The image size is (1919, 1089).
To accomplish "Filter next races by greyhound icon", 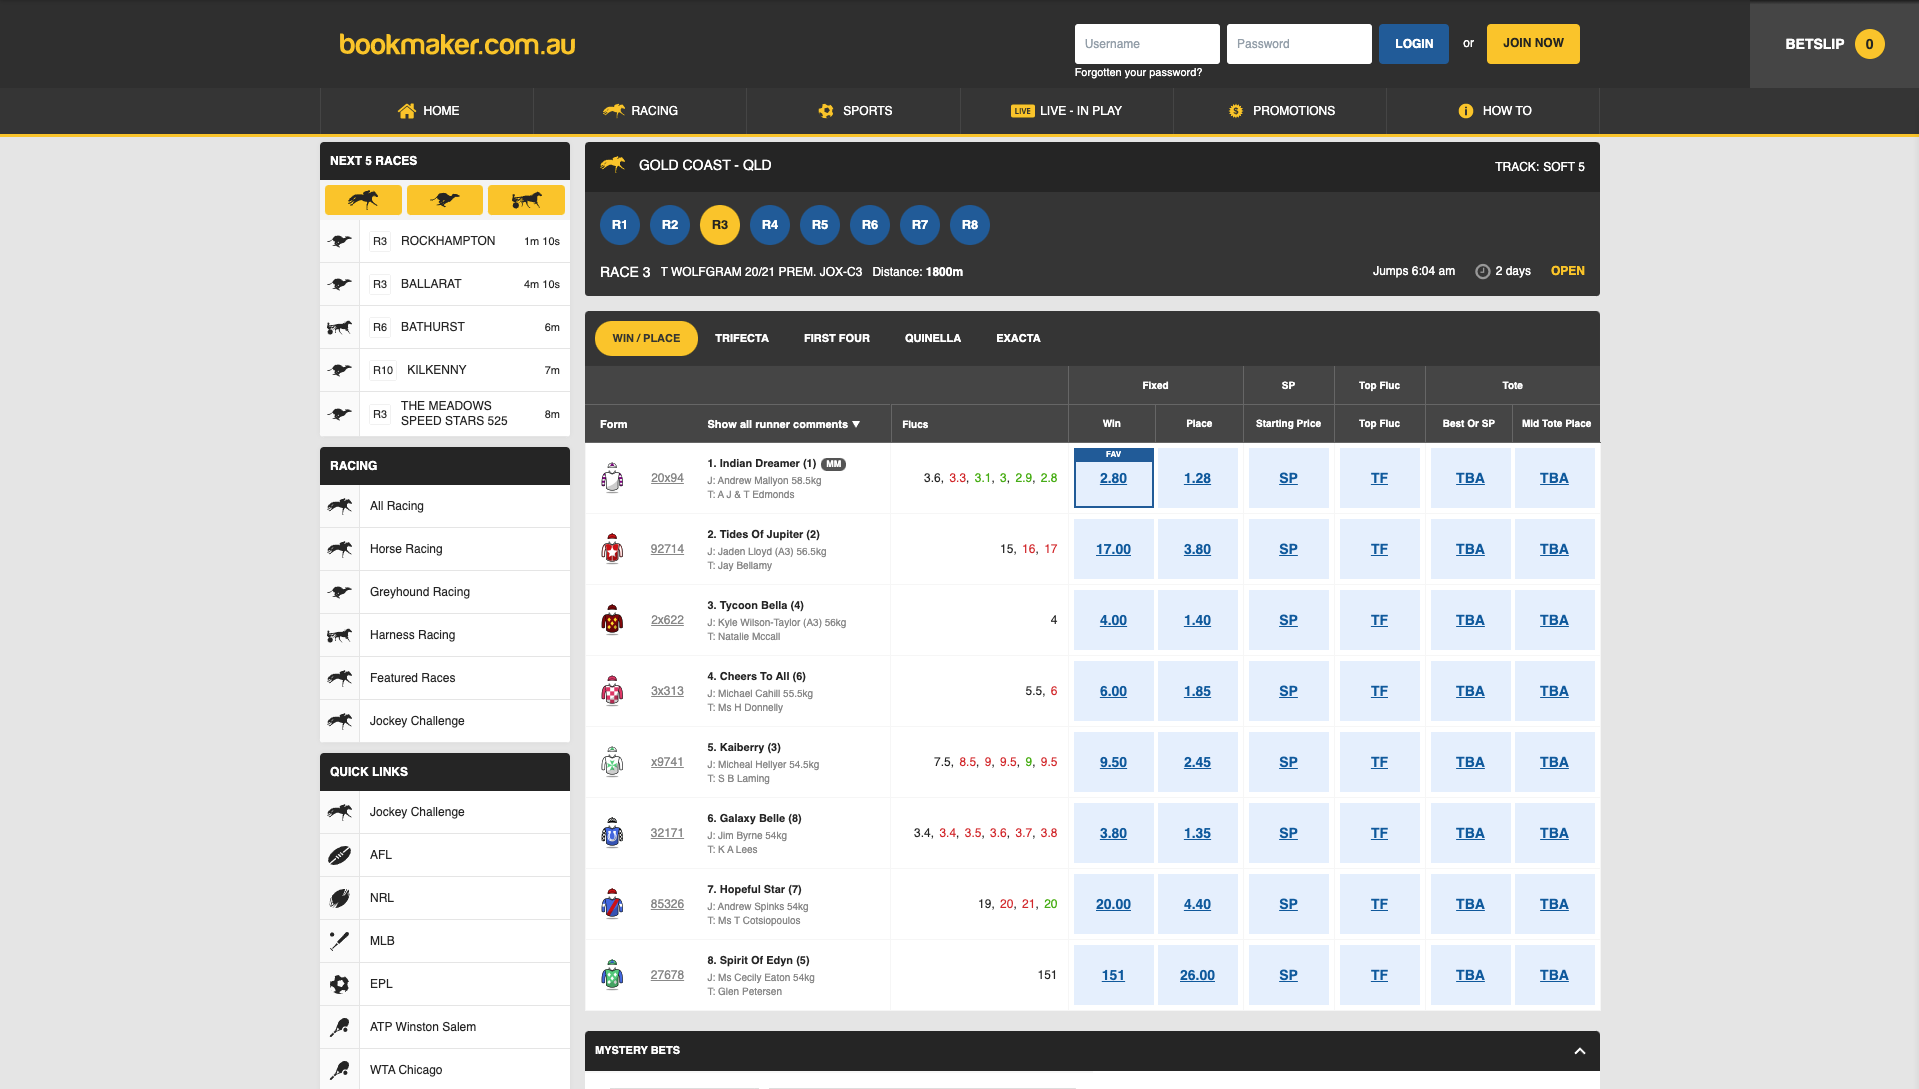I will coord(445,200).
